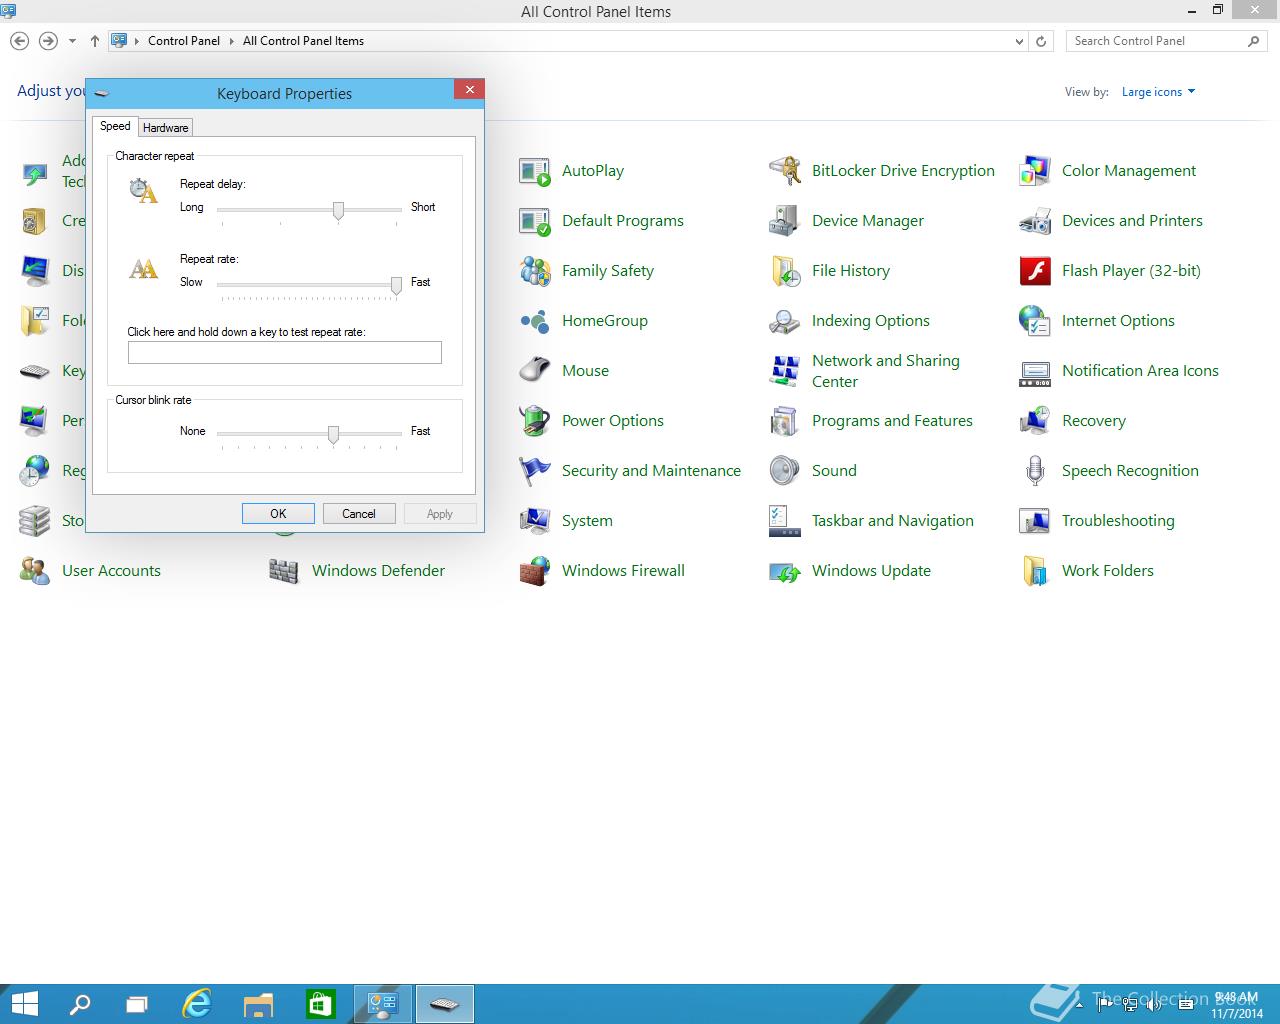Open the Mouse icon
Viewport: 1280px width, 1024px height.
535,371
